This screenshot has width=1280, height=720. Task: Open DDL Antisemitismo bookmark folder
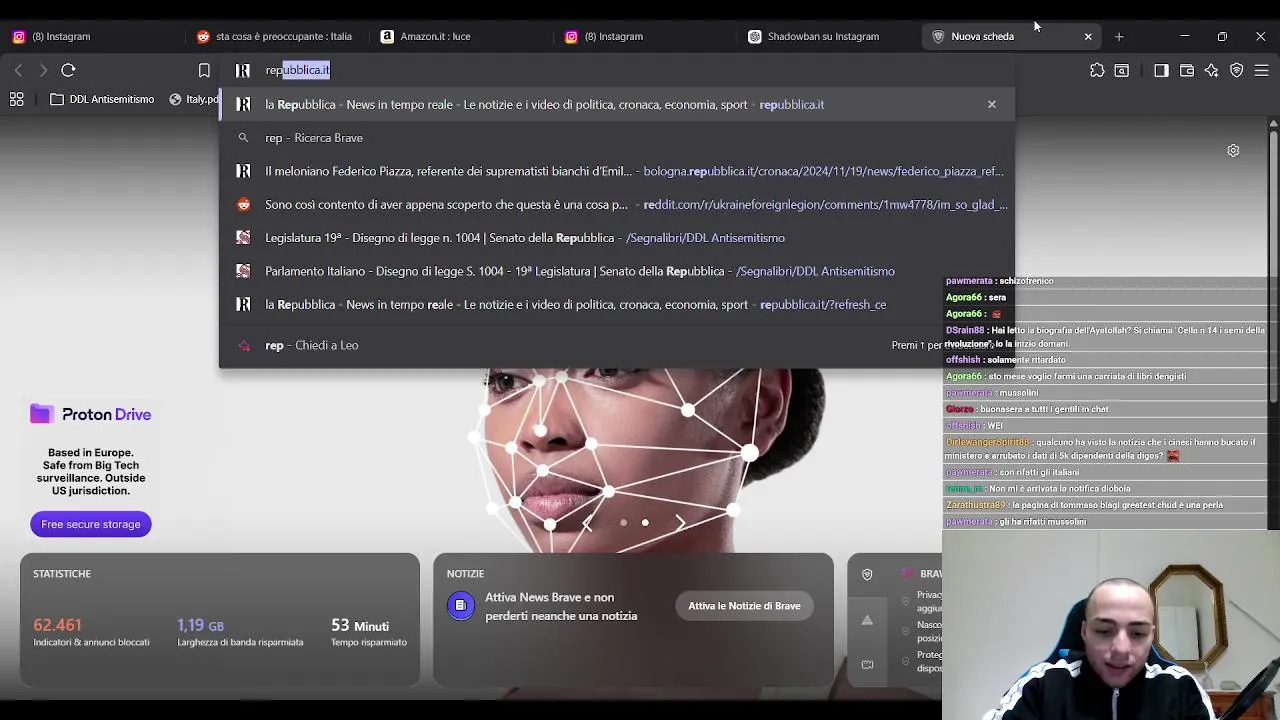(x=102, y=99)
